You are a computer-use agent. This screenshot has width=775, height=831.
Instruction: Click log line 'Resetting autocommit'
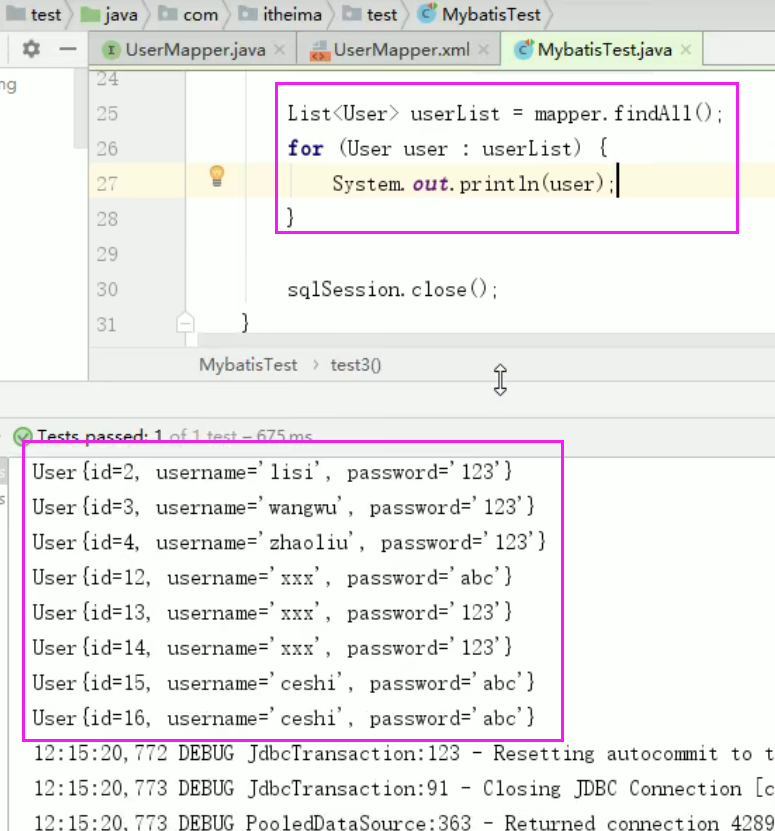(x=404, y=753)
